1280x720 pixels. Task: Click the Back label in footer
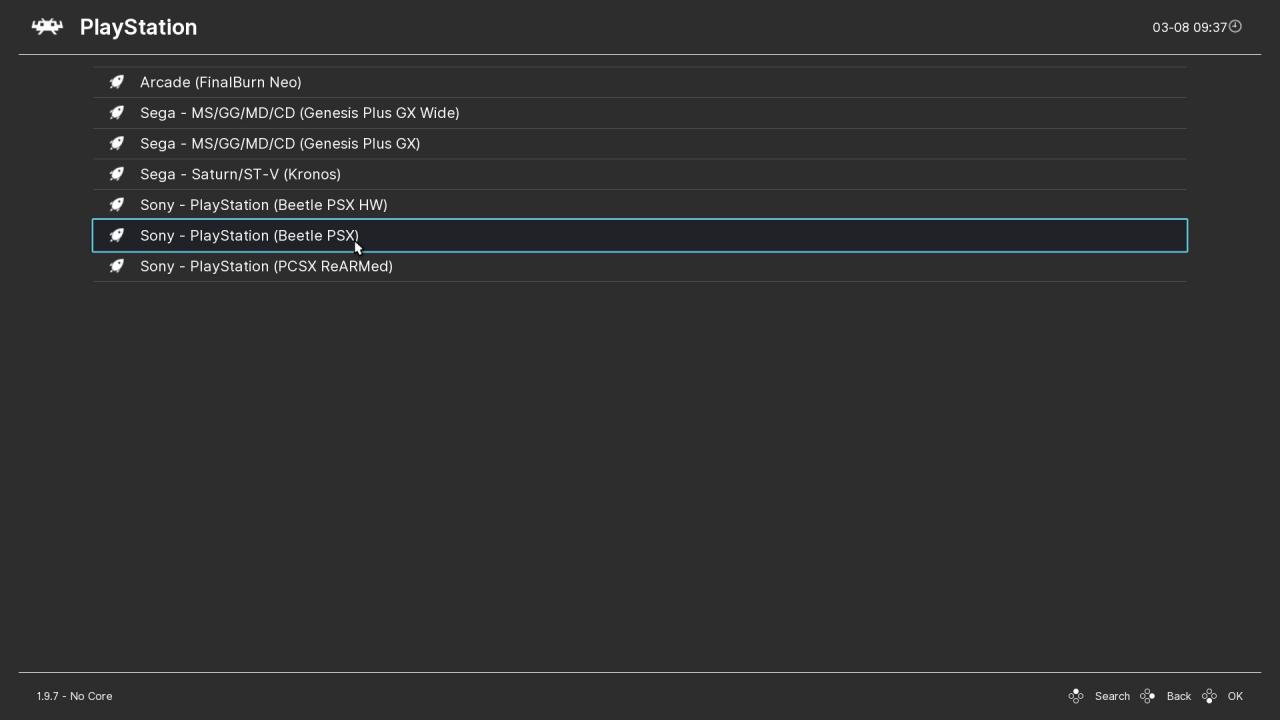1179,696
